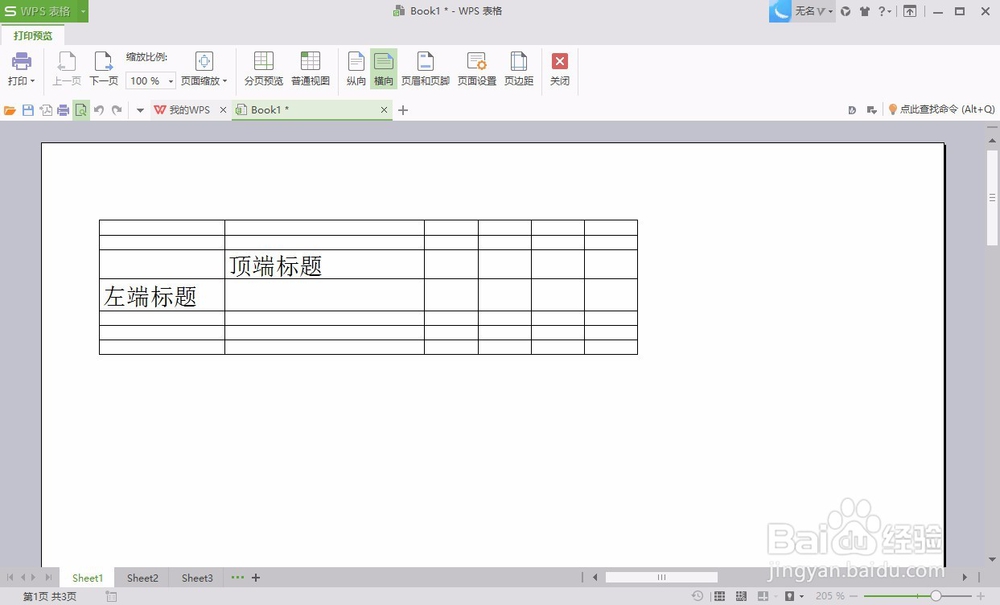The image size is (1000, 605).
Task: Add a new document tab with plus
Action: pyautogui.click(x=403, y=110)
